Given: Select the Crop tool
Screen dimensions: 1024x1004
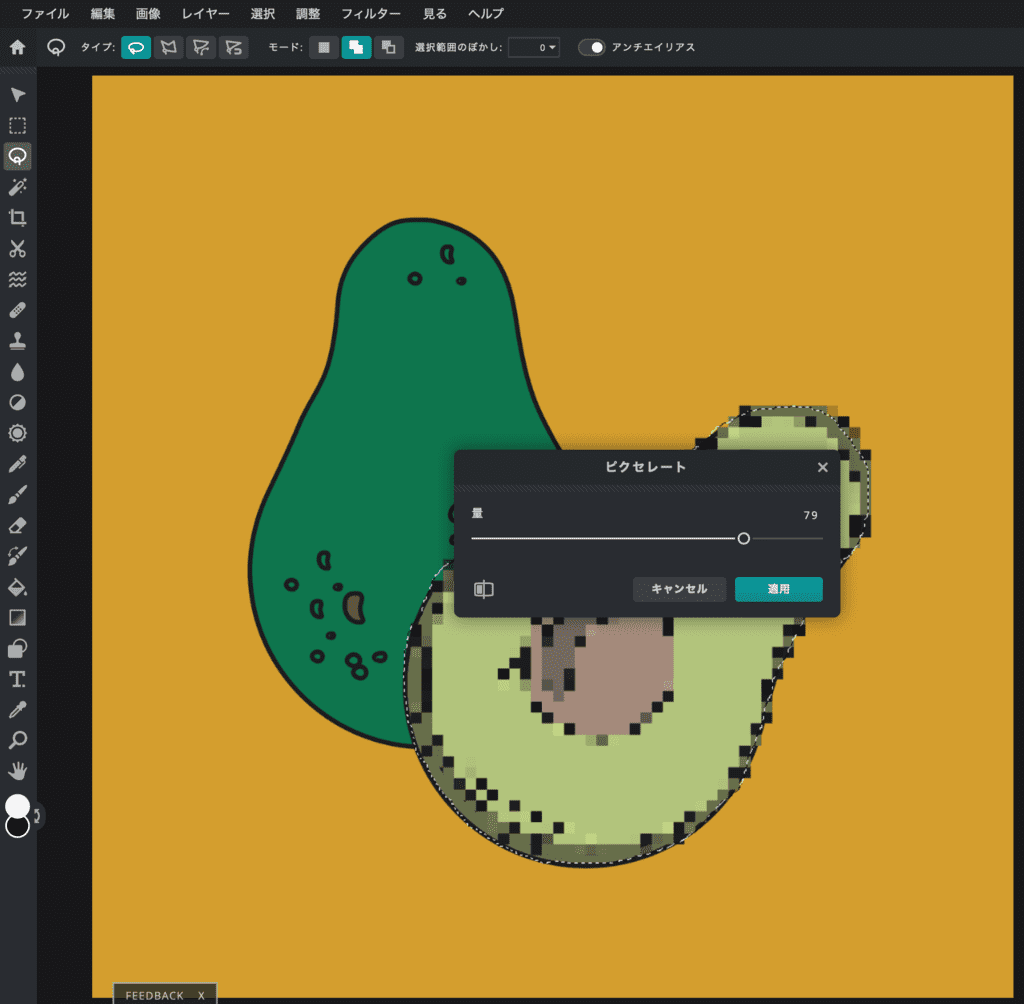Looking at the screenshot, I should click(17, 218).
